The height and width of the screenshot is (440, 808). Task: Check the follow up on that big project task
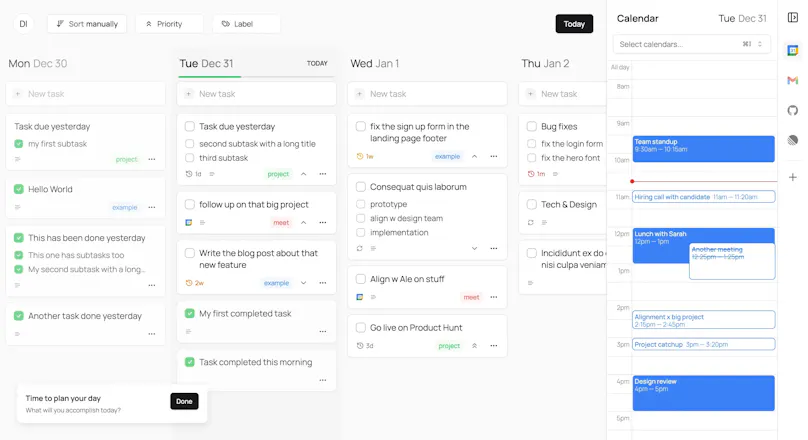tap(190, 205)
